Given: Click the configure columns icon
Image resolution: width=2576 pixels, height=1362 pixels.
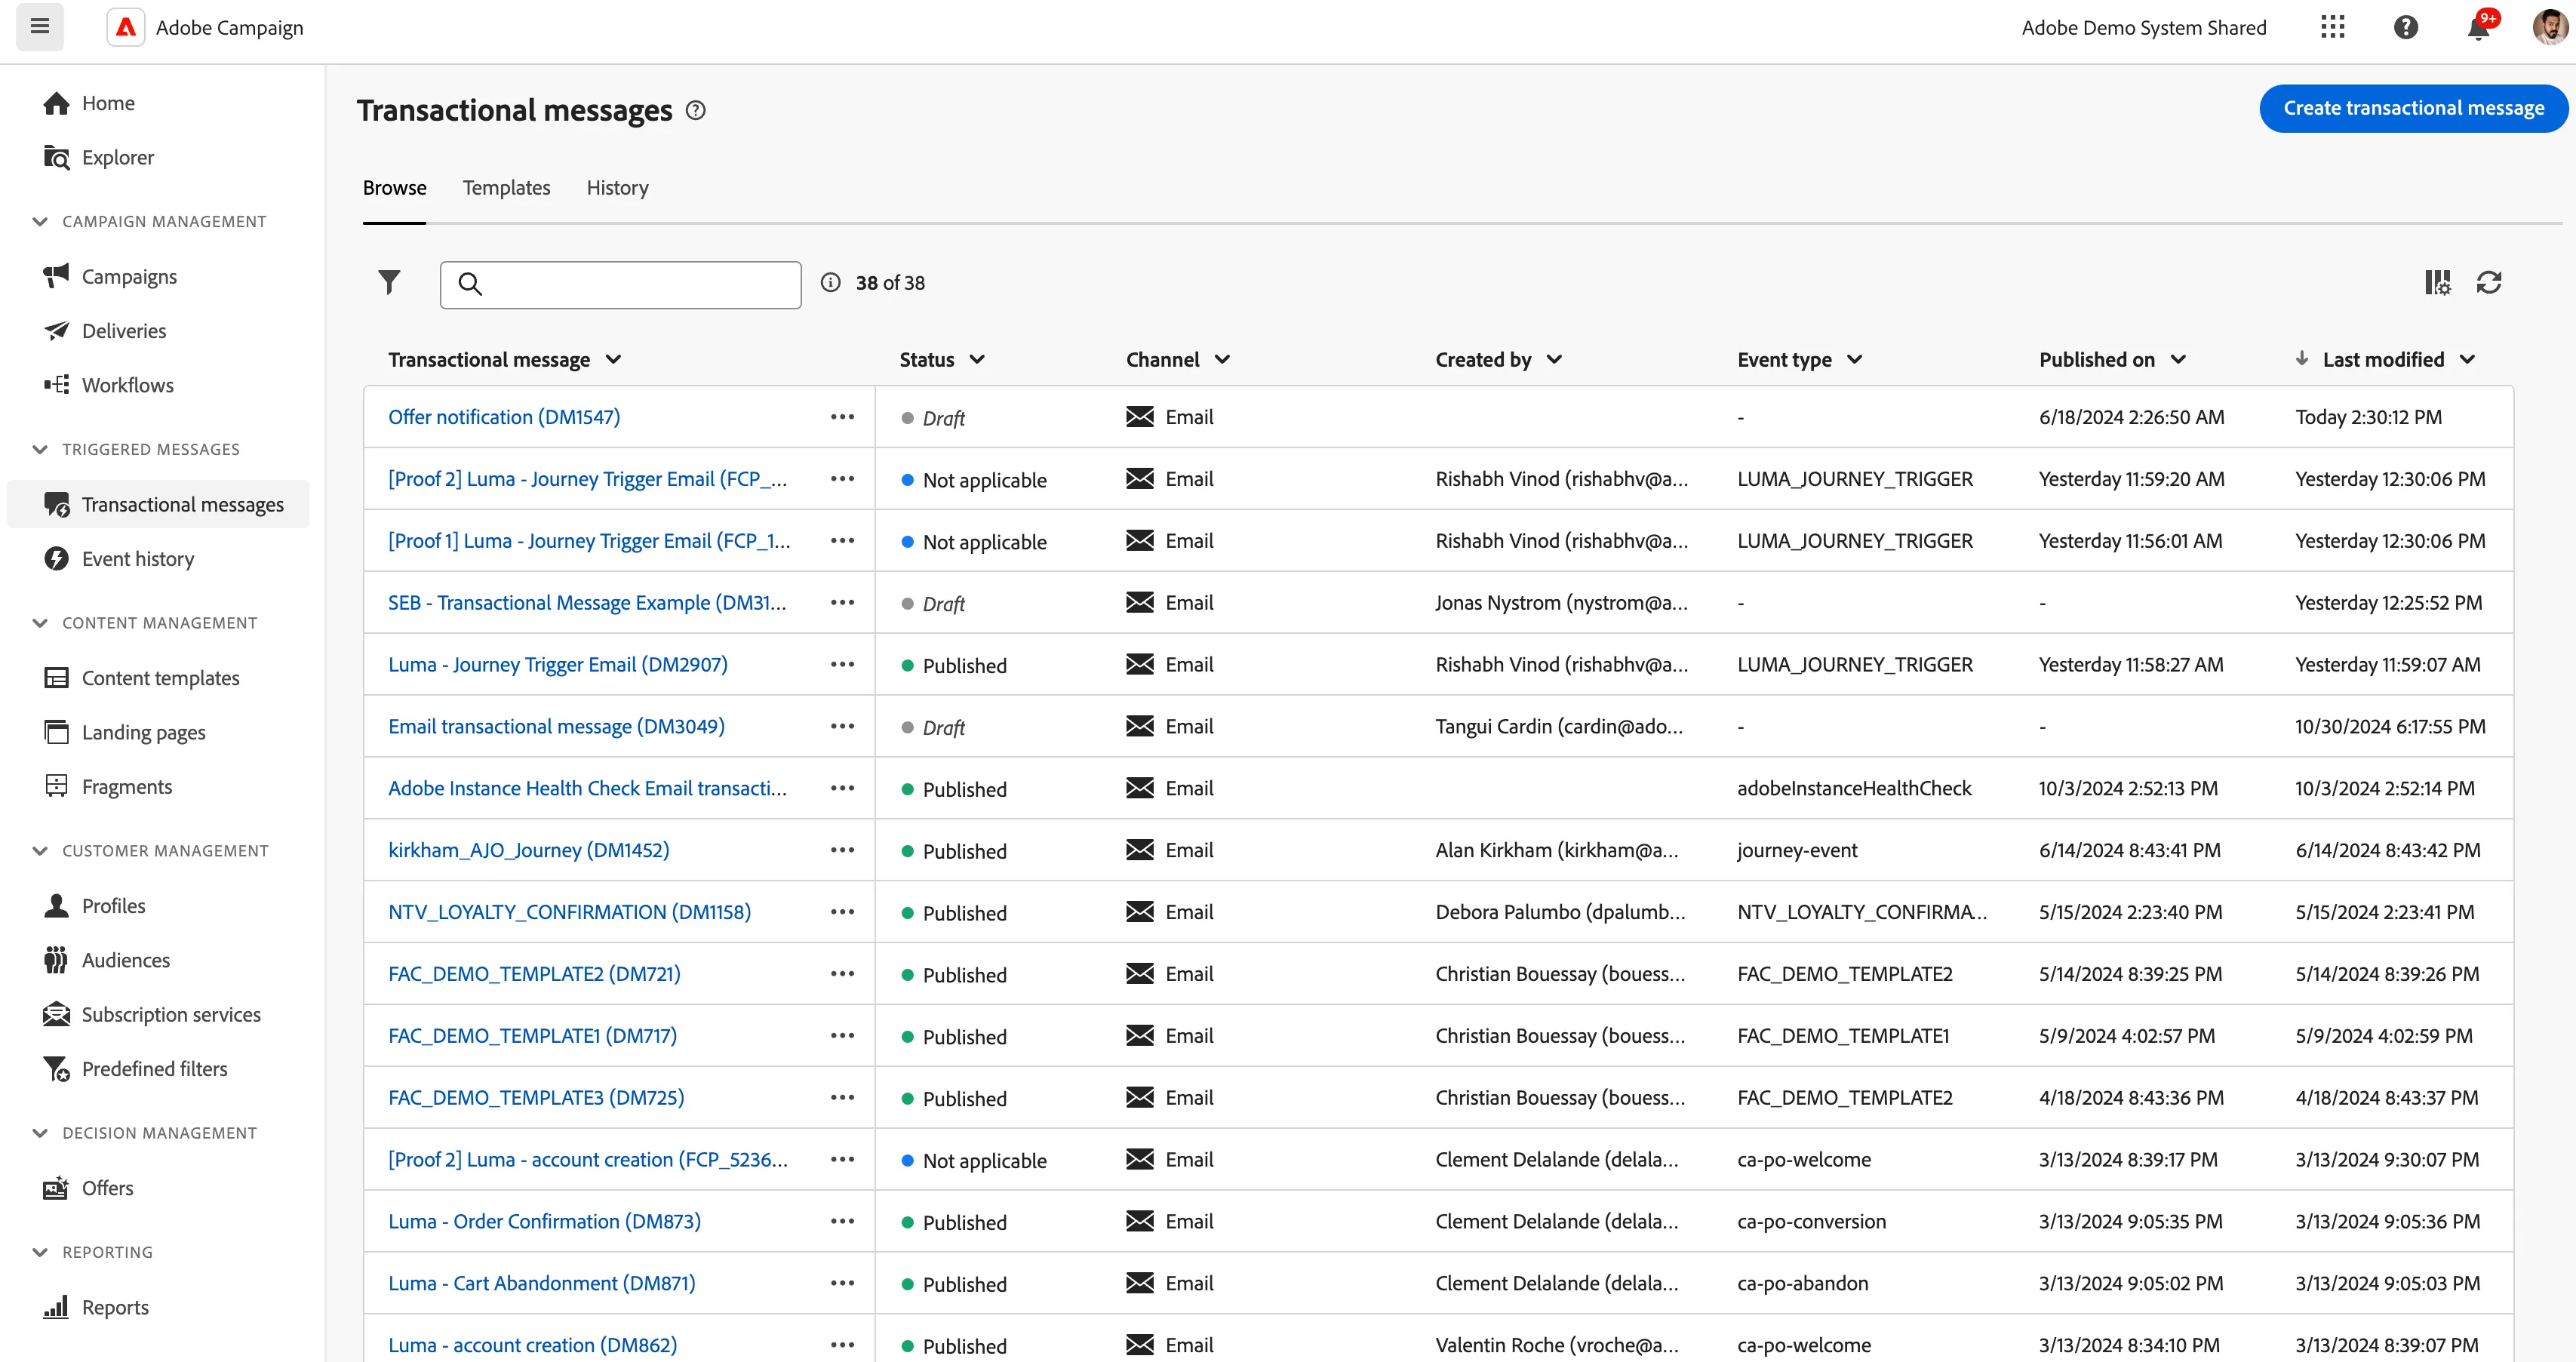Looking at the screenshot, I should point(2437,283).
